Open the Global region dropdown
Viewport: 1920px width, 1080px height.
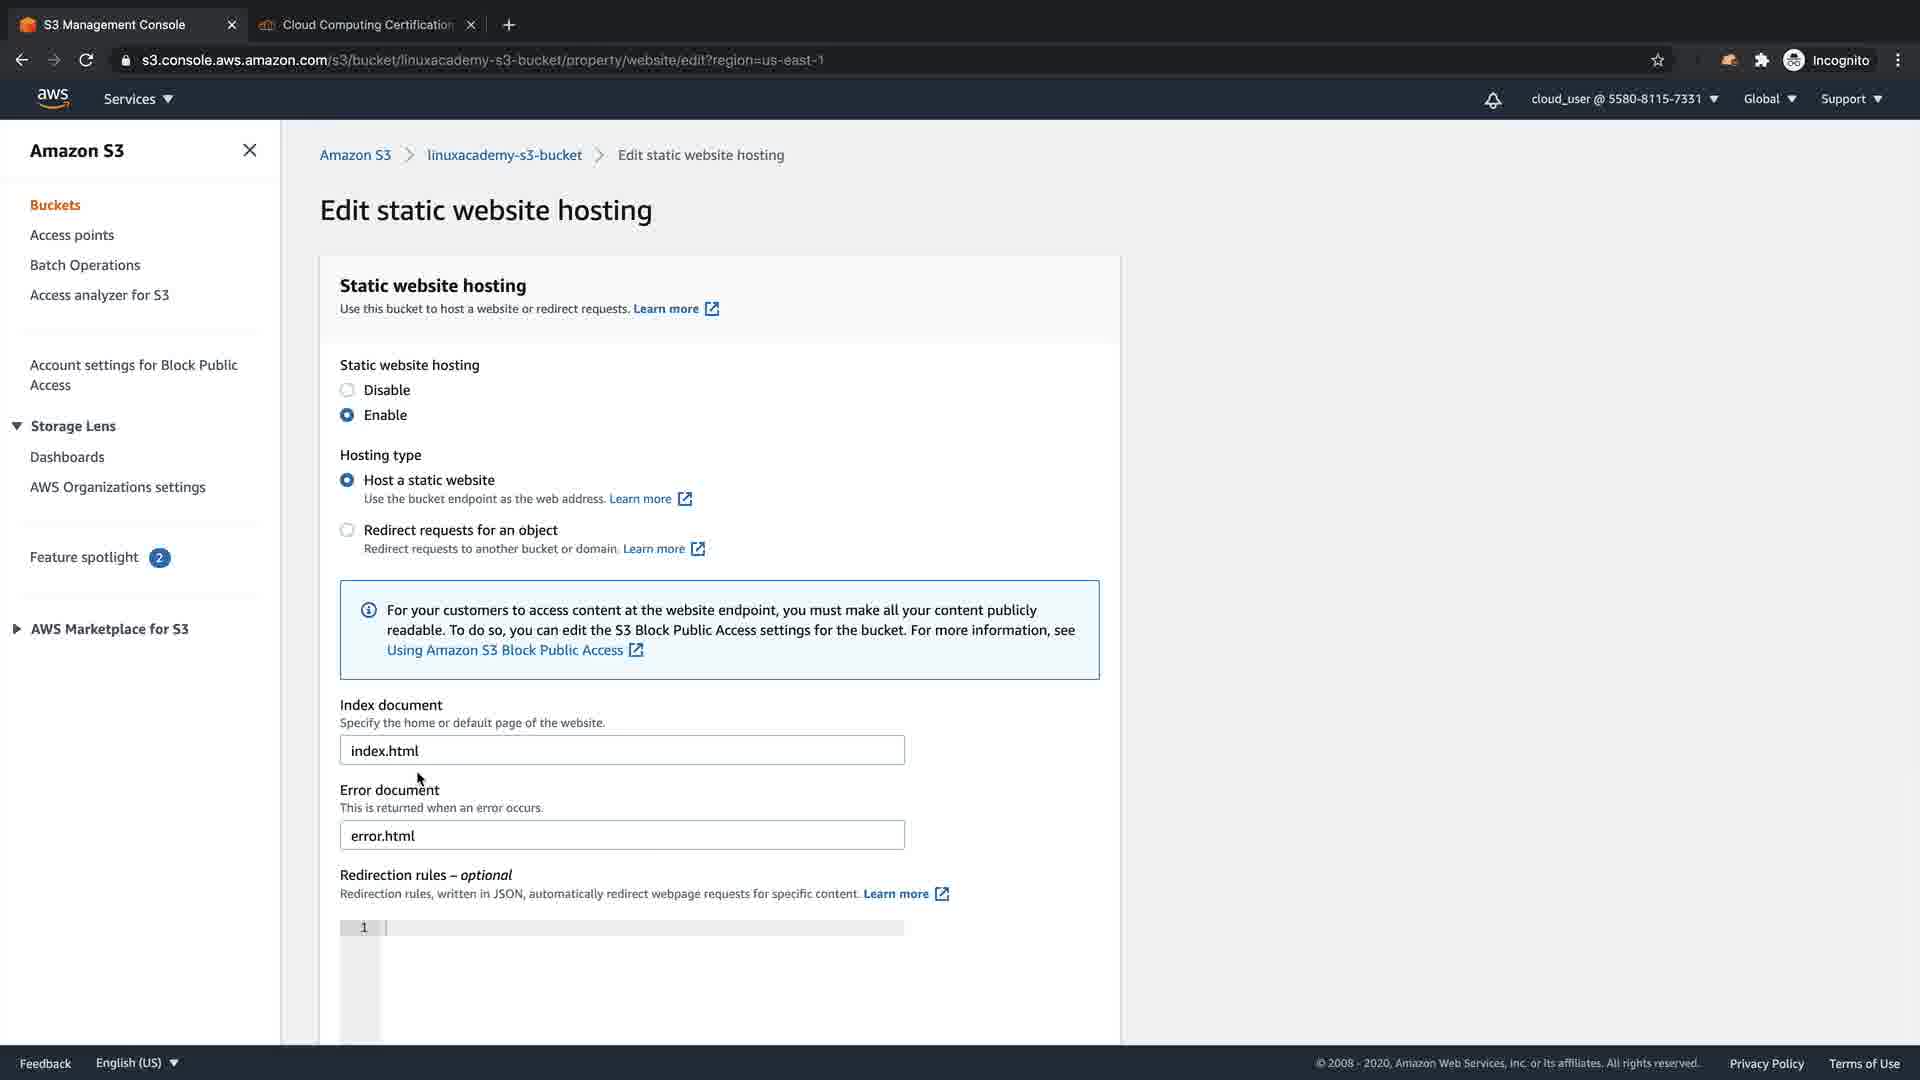point(1769,99)
